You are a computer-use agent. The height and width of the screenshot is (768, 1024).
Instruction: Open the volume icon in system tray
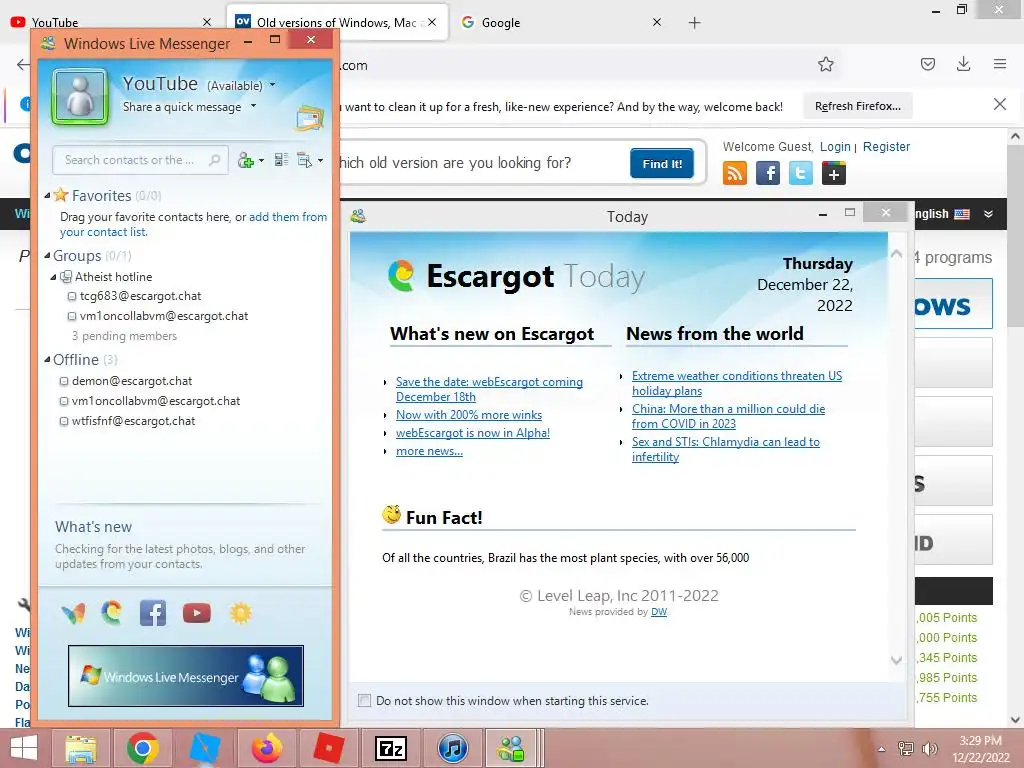(929, 749)
